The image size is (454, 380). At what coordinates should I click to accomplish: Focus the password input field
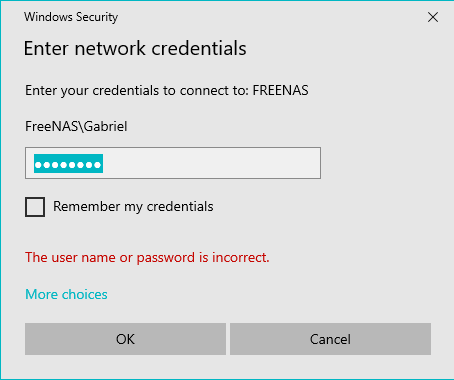point(173,163)
